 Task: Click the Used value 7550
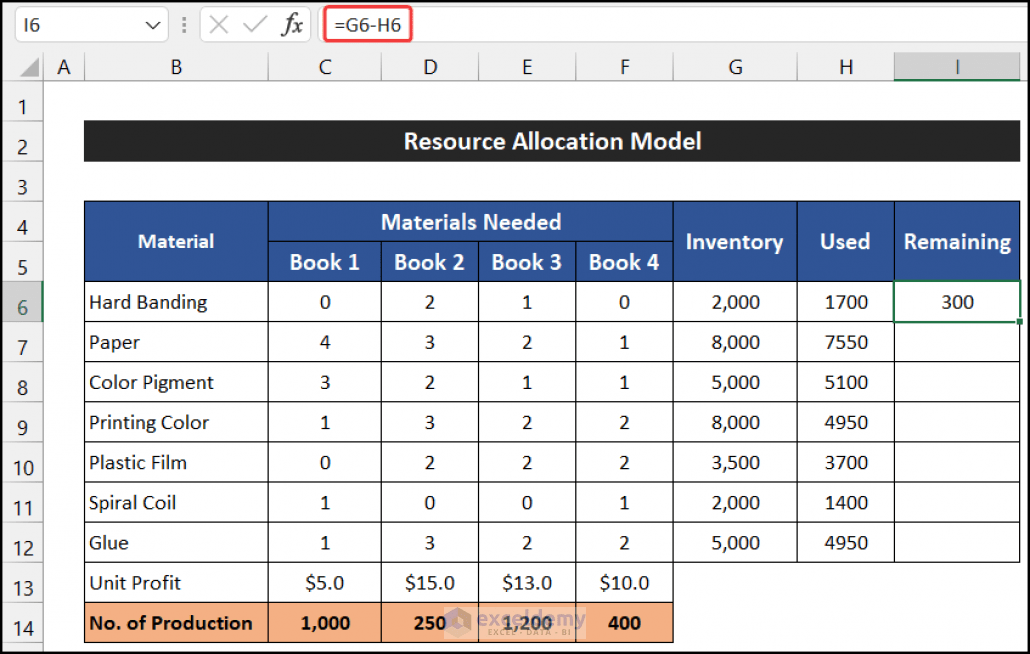[845, 342]
